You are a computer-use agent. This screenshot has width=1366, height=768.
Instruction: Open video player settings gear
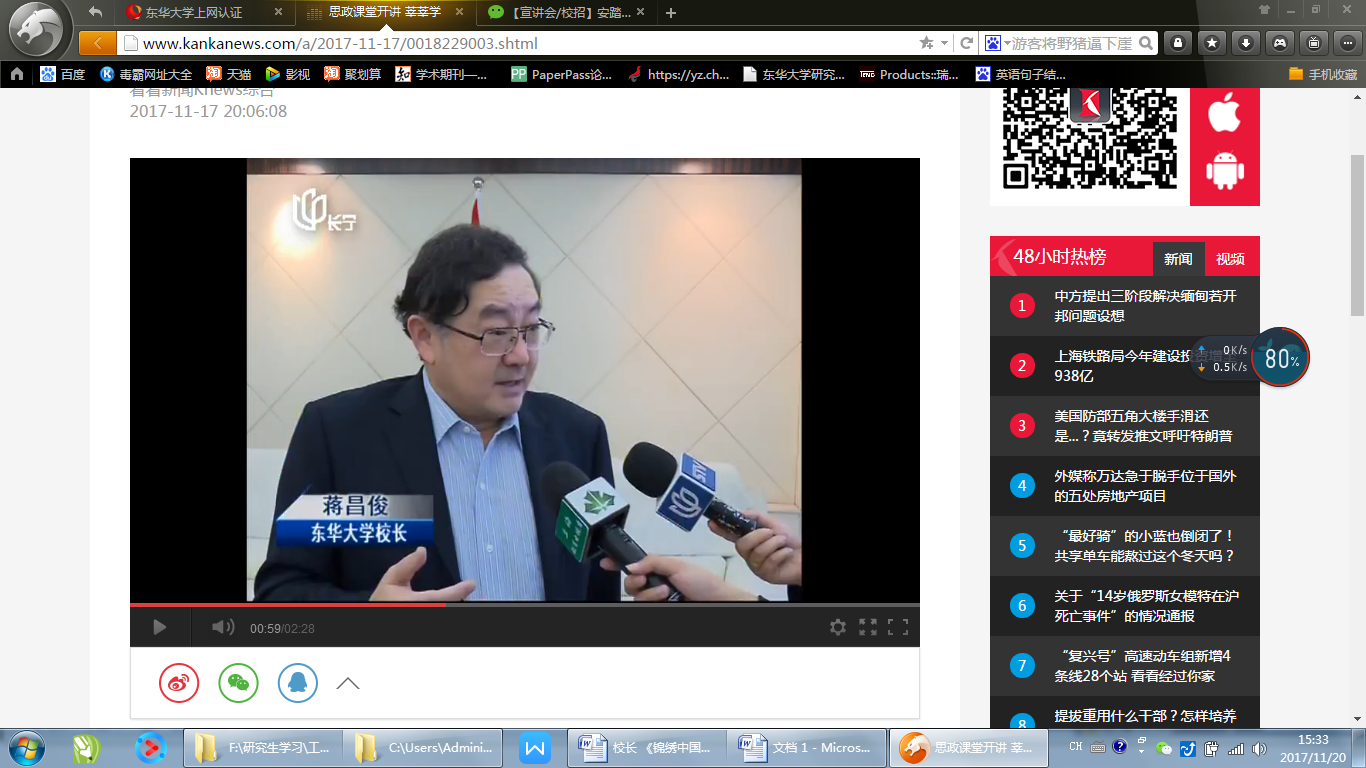[x=838, y=627]
